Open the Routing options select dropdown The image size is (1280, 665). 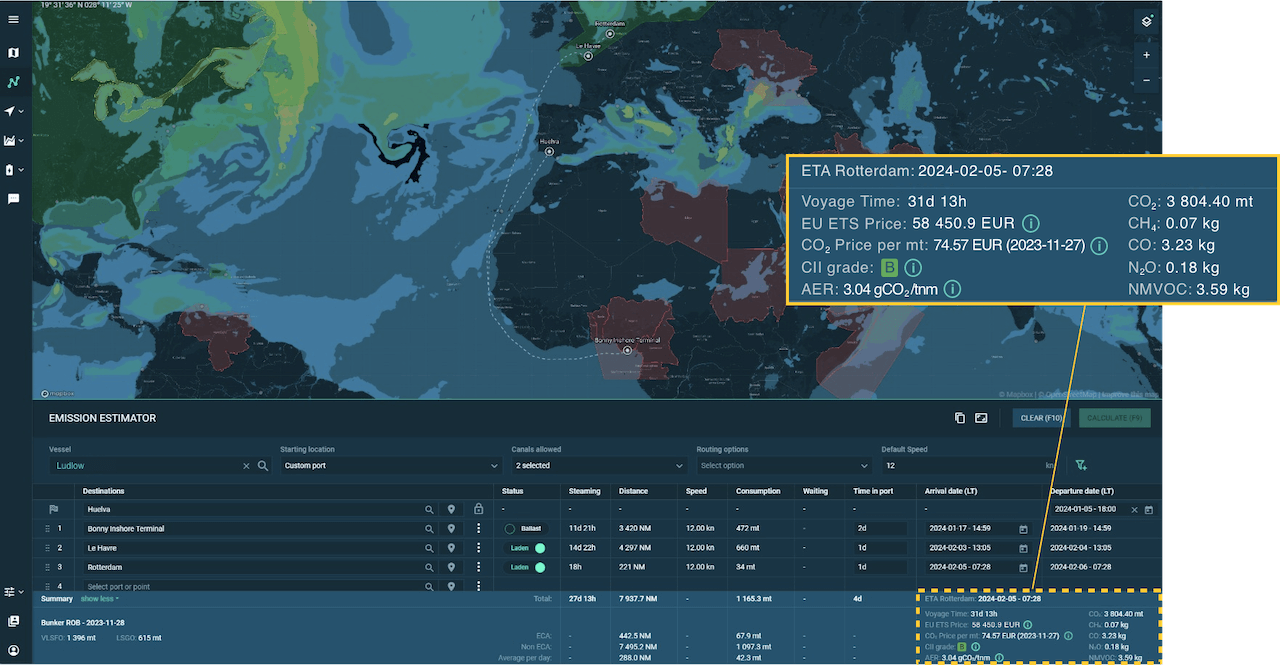(787, 465)
